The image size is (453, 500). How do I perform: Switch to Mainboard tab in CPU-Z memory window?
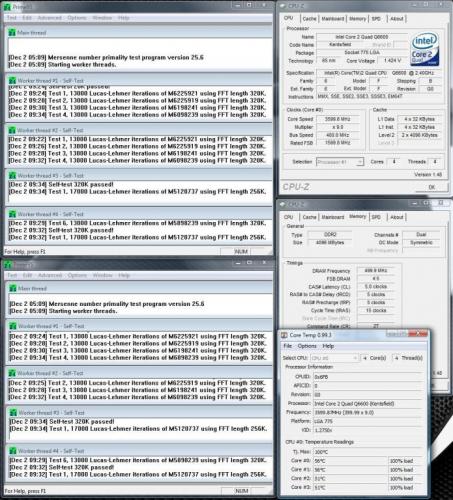click(333, 217)
